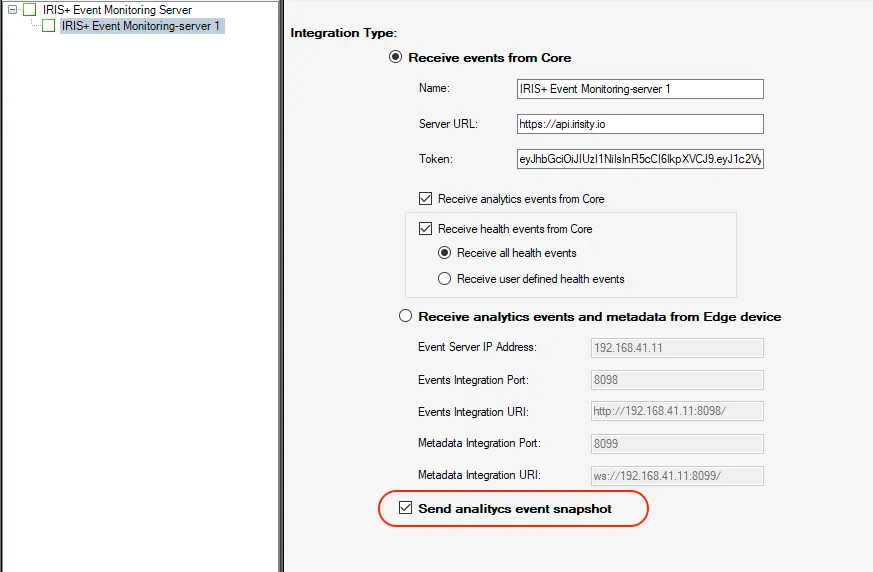873x572 pixels.
Task: Click the Token input field
Action: [640, 159]
